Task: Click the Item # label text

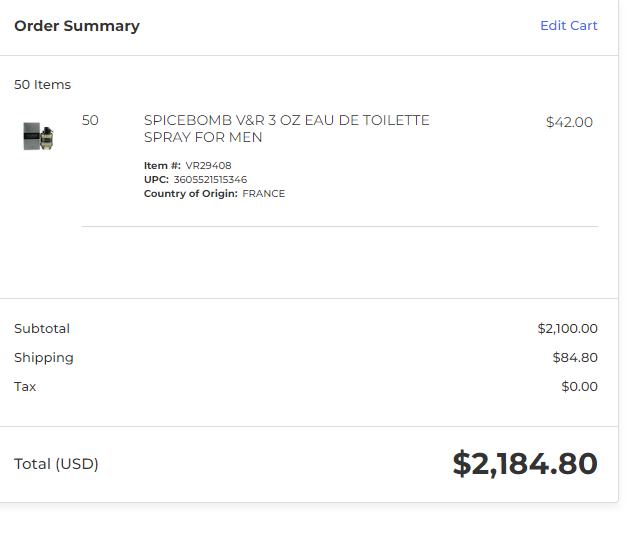Action: pyautogui.click(x=162, y=165)
